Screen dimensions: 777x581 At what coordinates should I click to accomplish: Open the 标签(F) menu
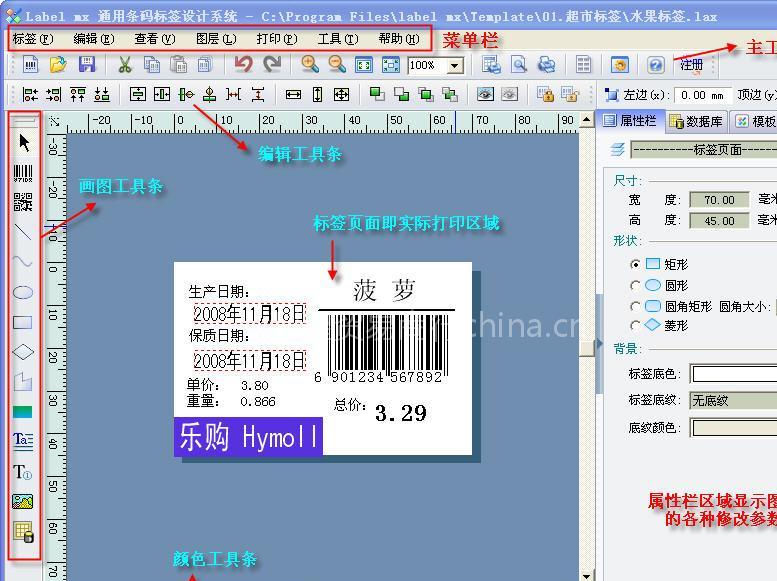click(x=33, y=39)
